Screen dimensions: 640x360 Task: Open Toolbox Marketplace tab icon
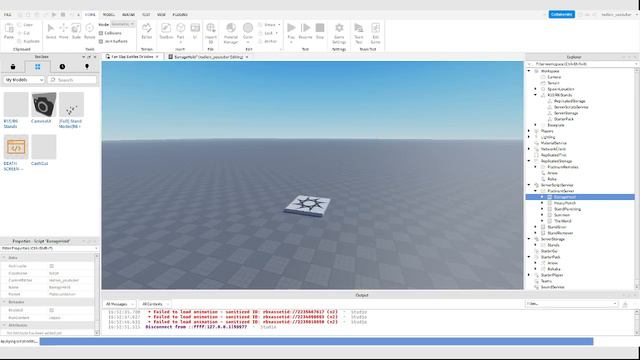[13, 67]
